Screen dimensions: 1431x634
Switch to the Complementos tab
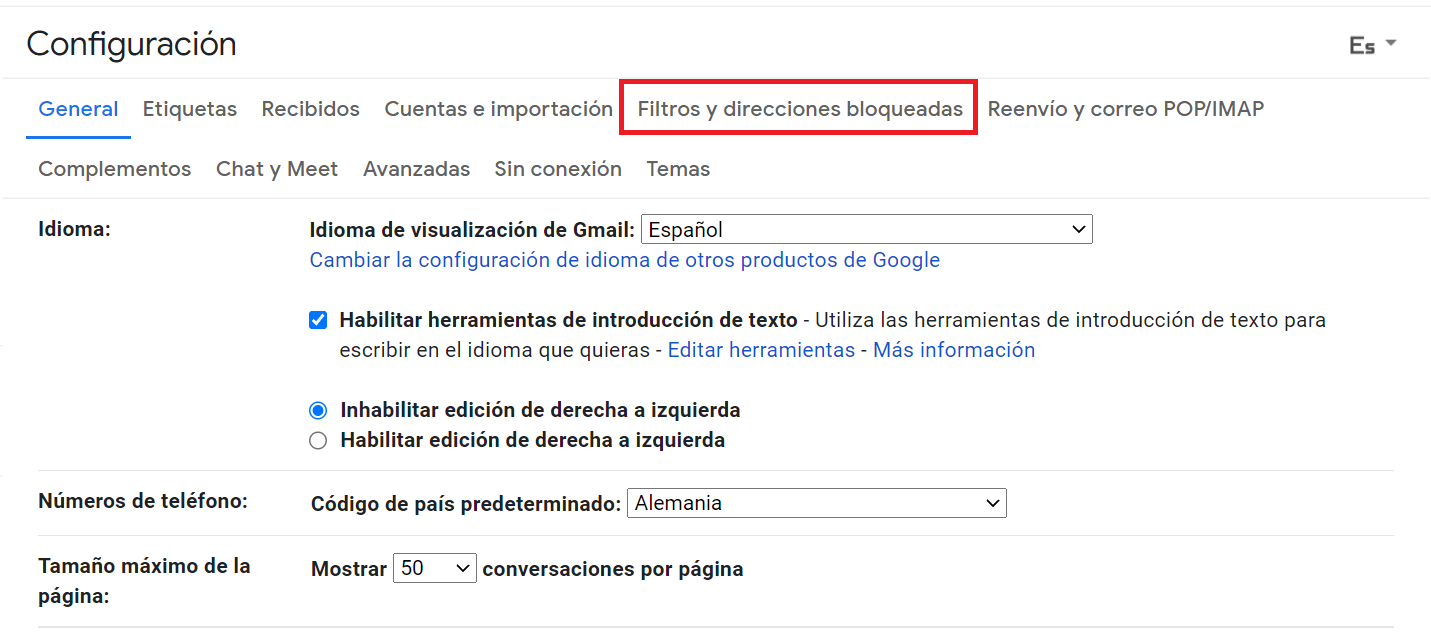click(114, 169)
